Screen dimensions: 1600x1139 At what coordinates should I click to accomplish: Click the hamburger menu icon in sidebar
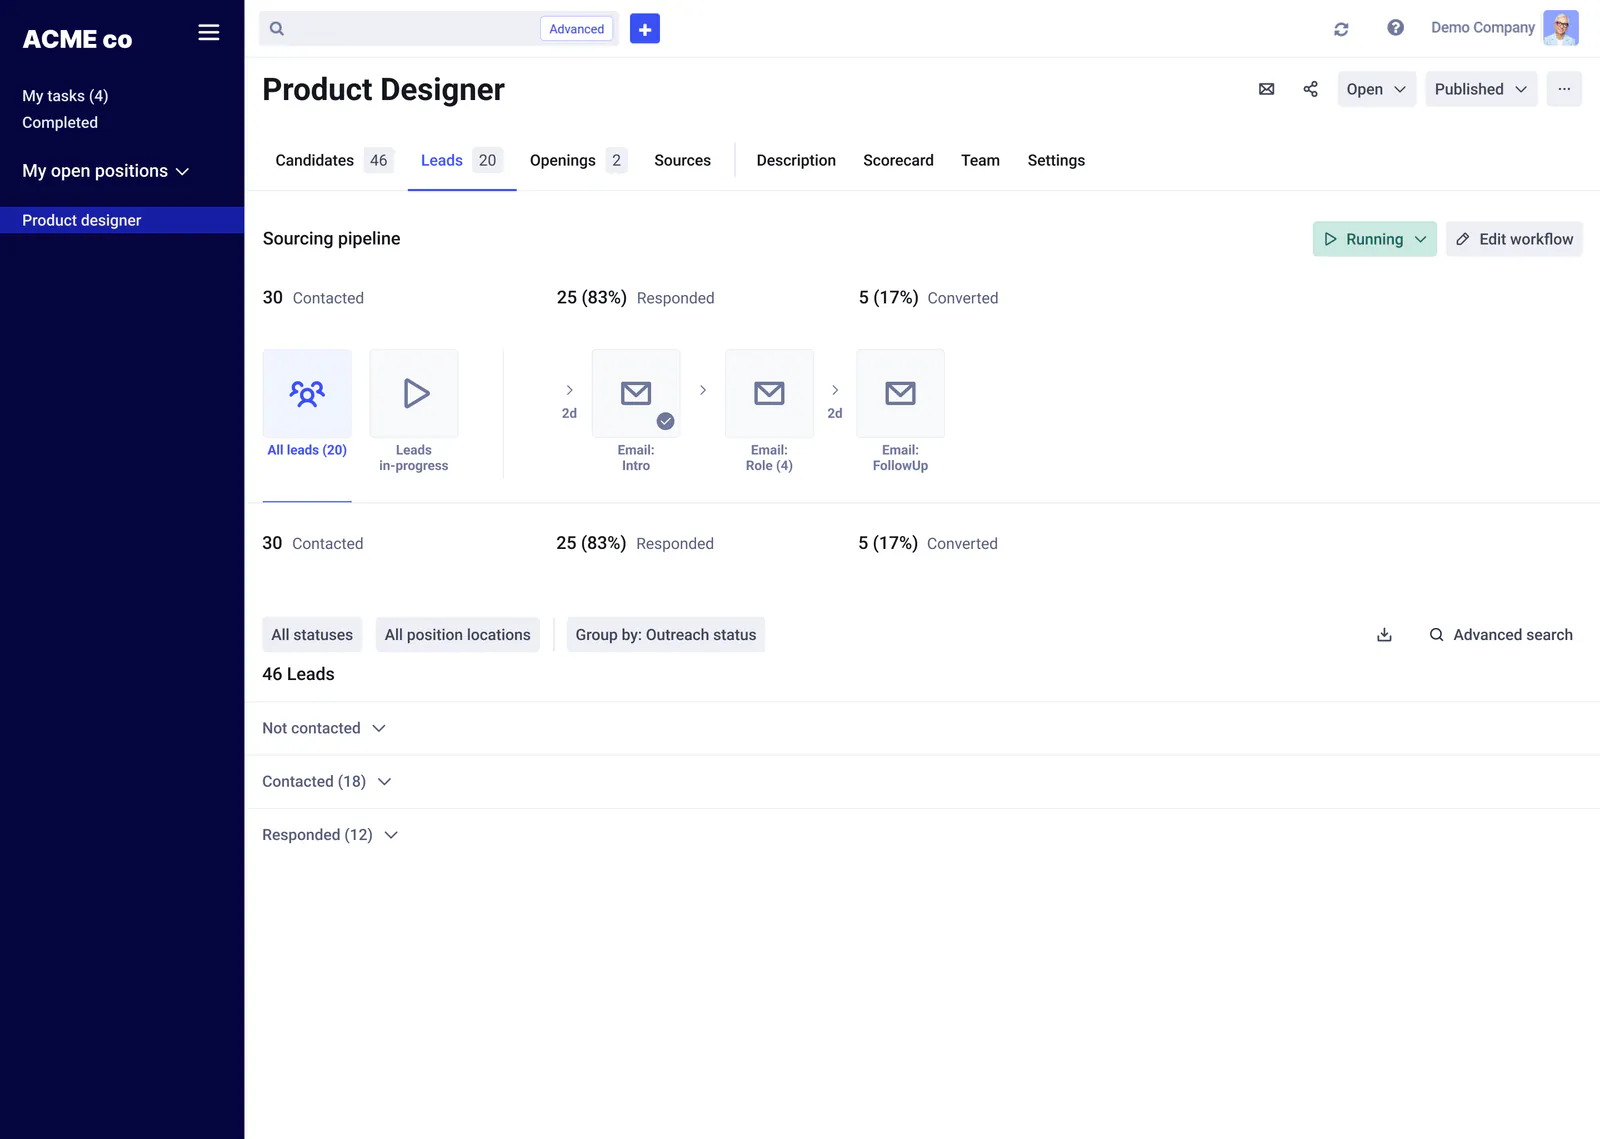(x=208, y=33)
